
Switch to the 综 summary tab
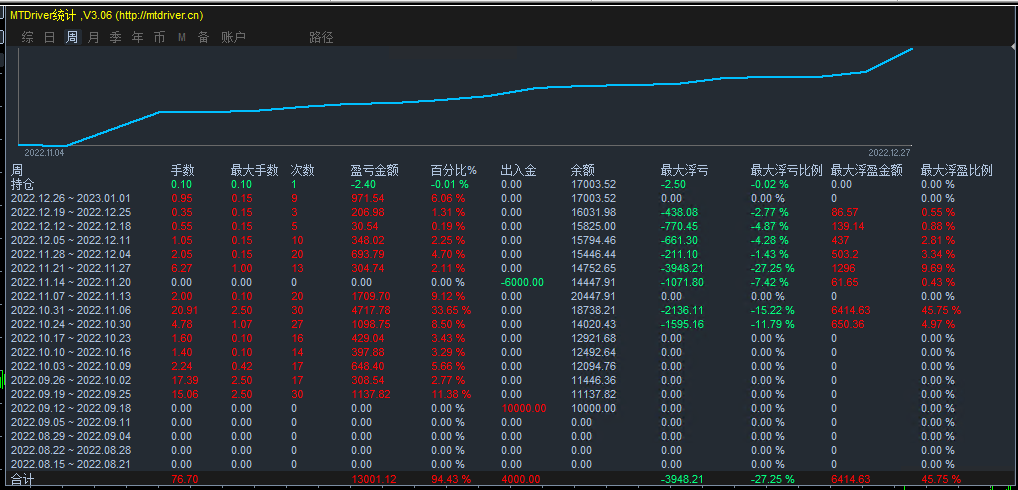[28, 38]
